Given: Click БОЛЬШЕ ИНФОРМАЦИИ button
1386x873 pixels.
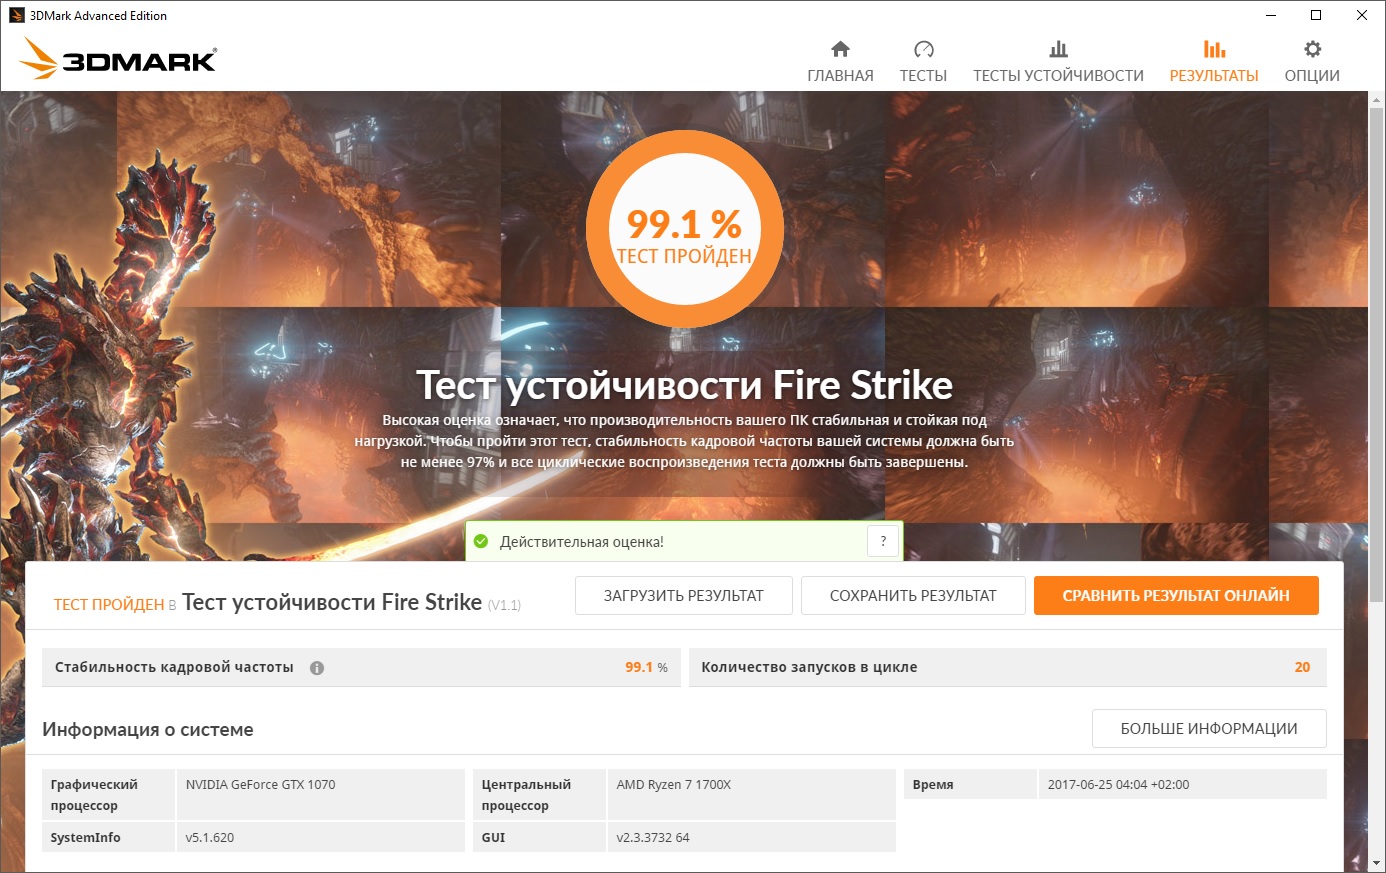Looking at the screenshot, I should point(1209,729).
